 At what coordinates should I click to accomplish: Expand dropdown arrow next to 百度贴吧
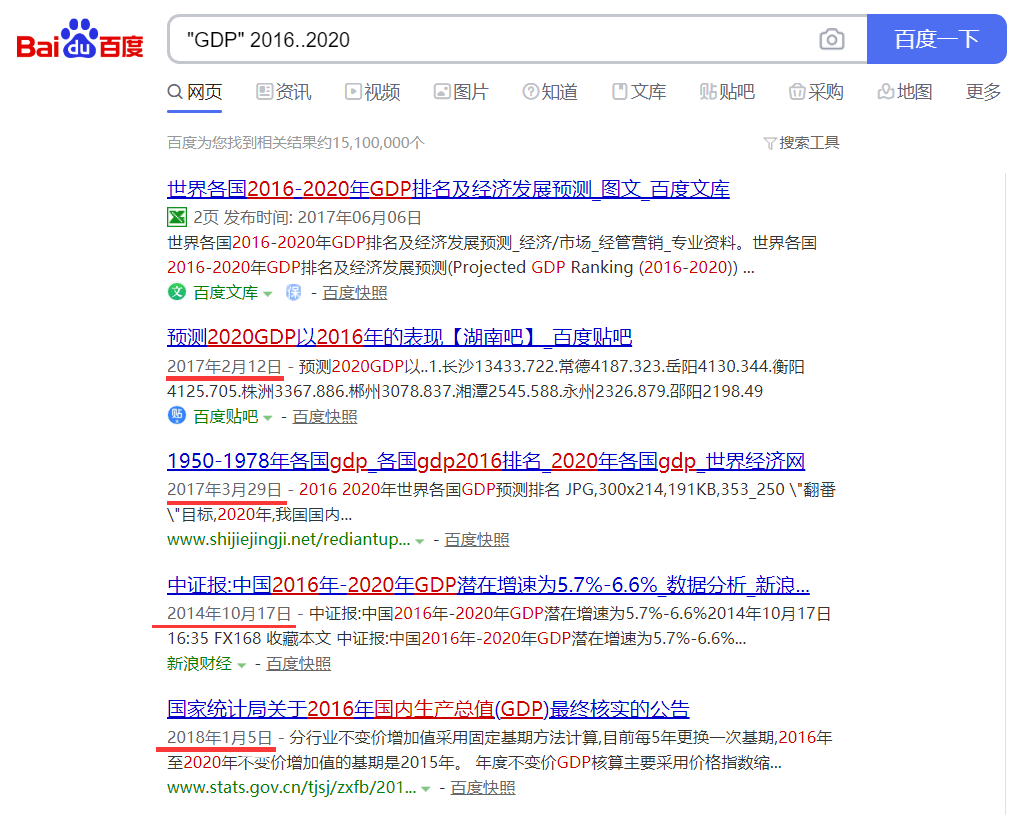(x=267, y=418)
